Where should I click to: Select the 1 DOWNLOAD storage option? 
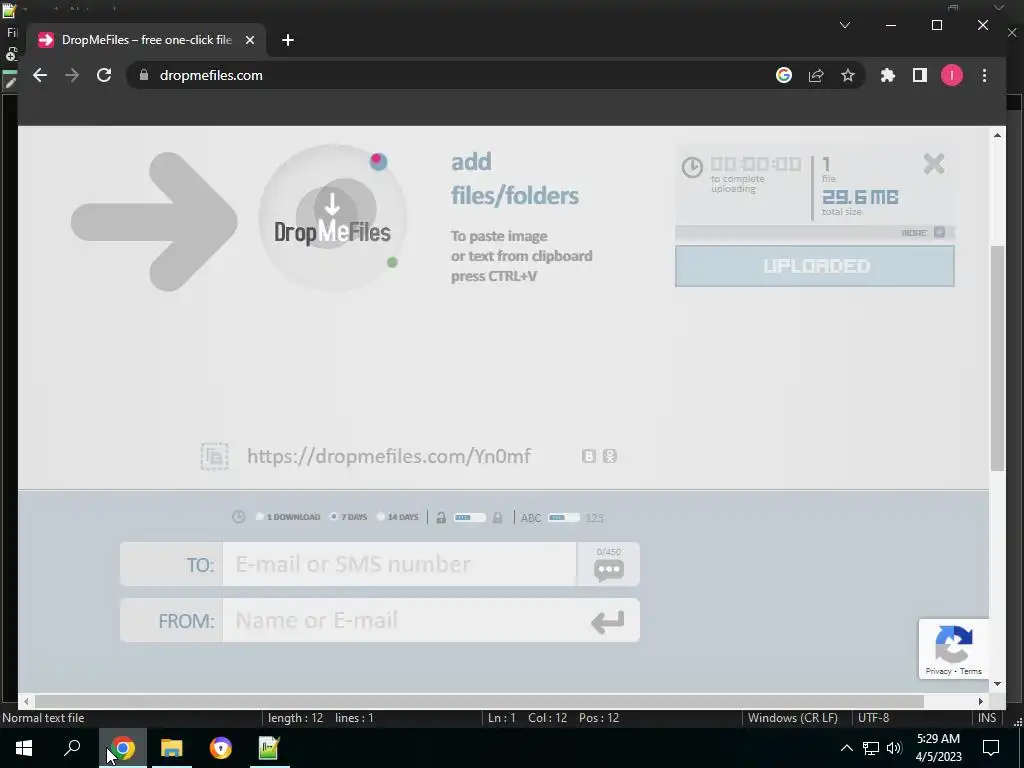(x=287, y=517)
